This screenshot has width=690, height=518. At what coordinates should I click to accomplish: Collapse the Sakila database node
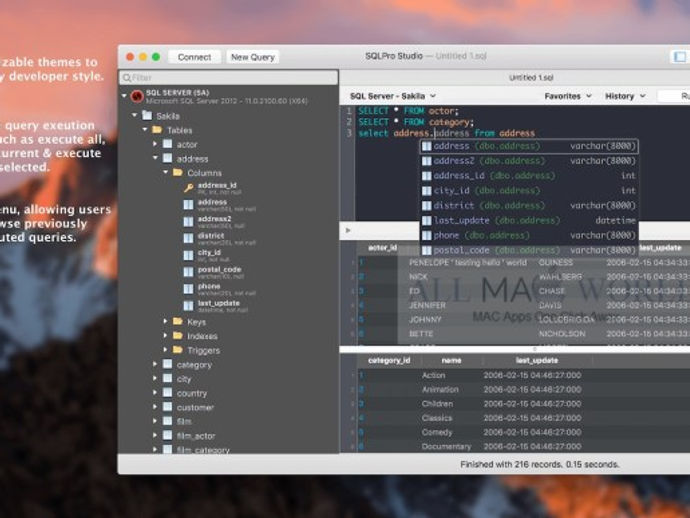pyautogui.click(x=135, y=115)
